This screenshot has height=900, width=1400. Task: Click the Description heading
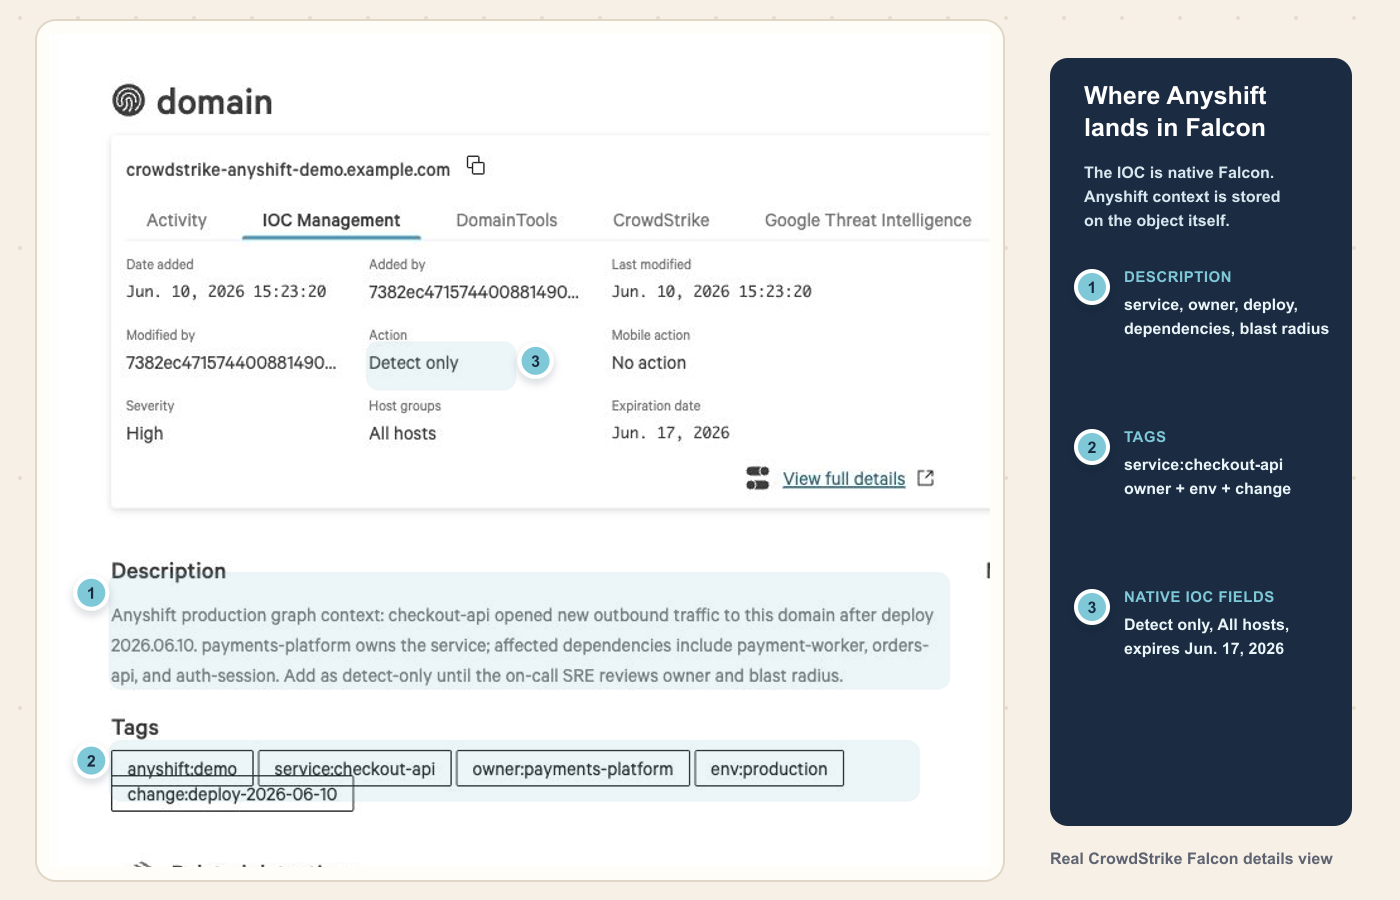(x=169, y=571)
